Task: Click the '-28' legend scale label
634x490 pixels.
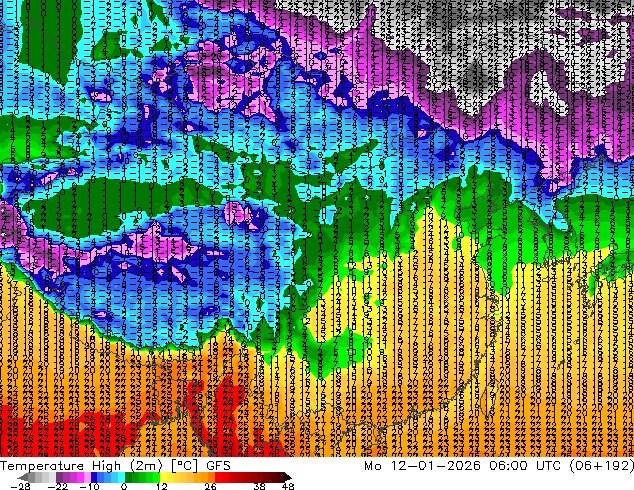Action: (x=21, y=486)
